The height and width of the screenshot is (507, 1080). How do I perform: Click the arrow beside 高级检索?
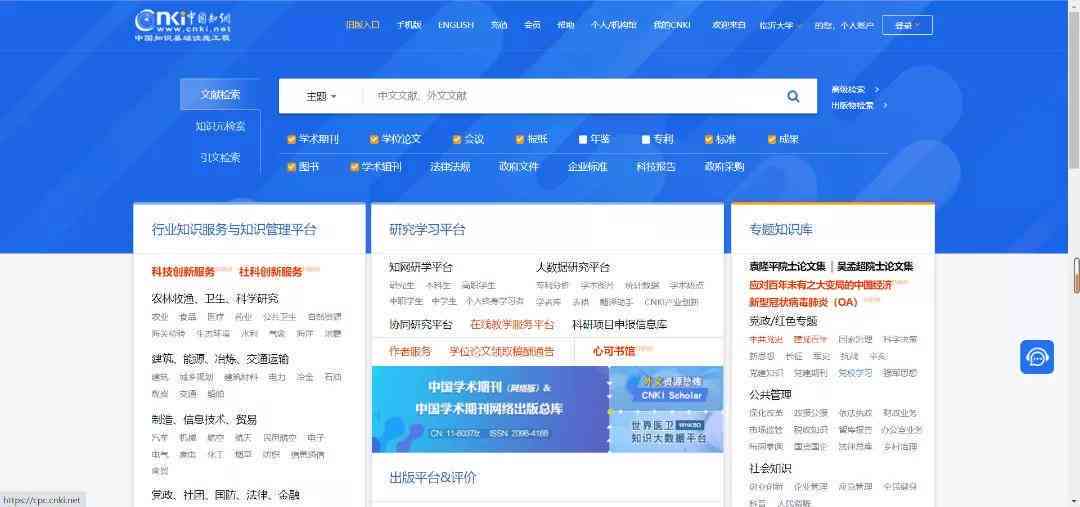tap(877, 89)
